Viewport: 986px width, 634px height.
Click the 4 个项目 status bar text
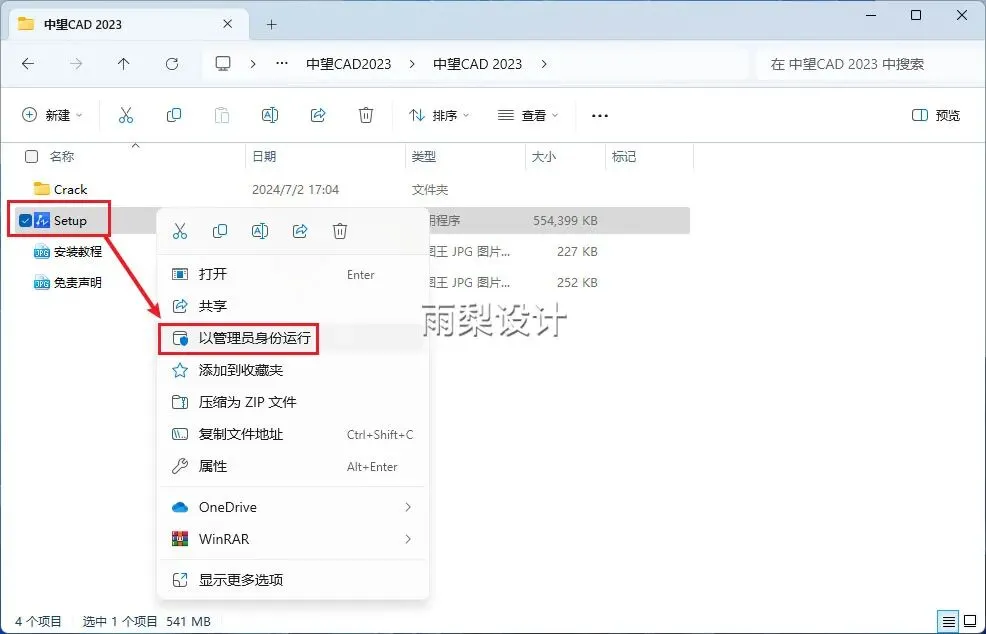tap(38, 621)
